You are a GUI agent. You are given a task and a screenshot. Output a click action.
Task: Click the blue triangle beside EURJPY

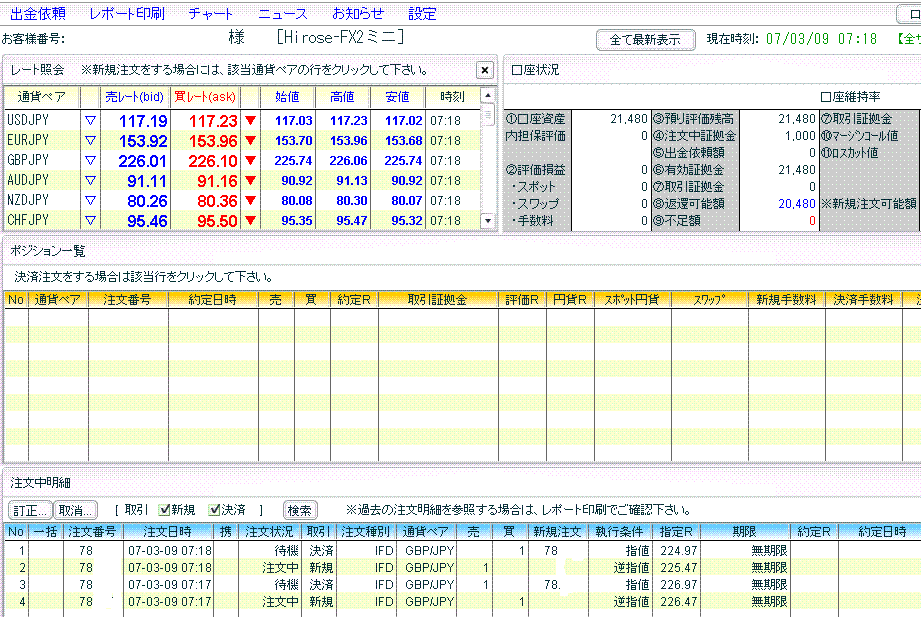(x=89, y=141)
